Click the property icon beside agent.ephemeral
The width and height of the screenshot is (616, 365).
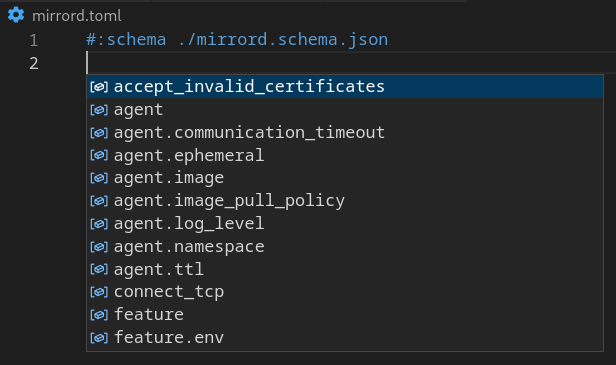tap(99, 155)
